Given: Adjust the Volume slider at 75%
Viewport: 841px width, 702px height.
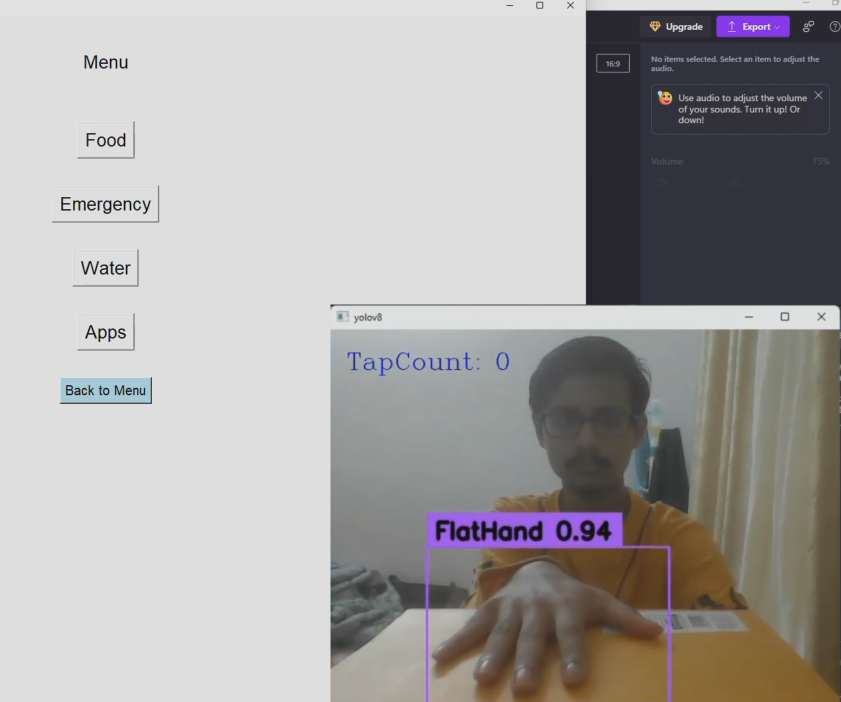Looking at the screenshot, I should (735, 184).
